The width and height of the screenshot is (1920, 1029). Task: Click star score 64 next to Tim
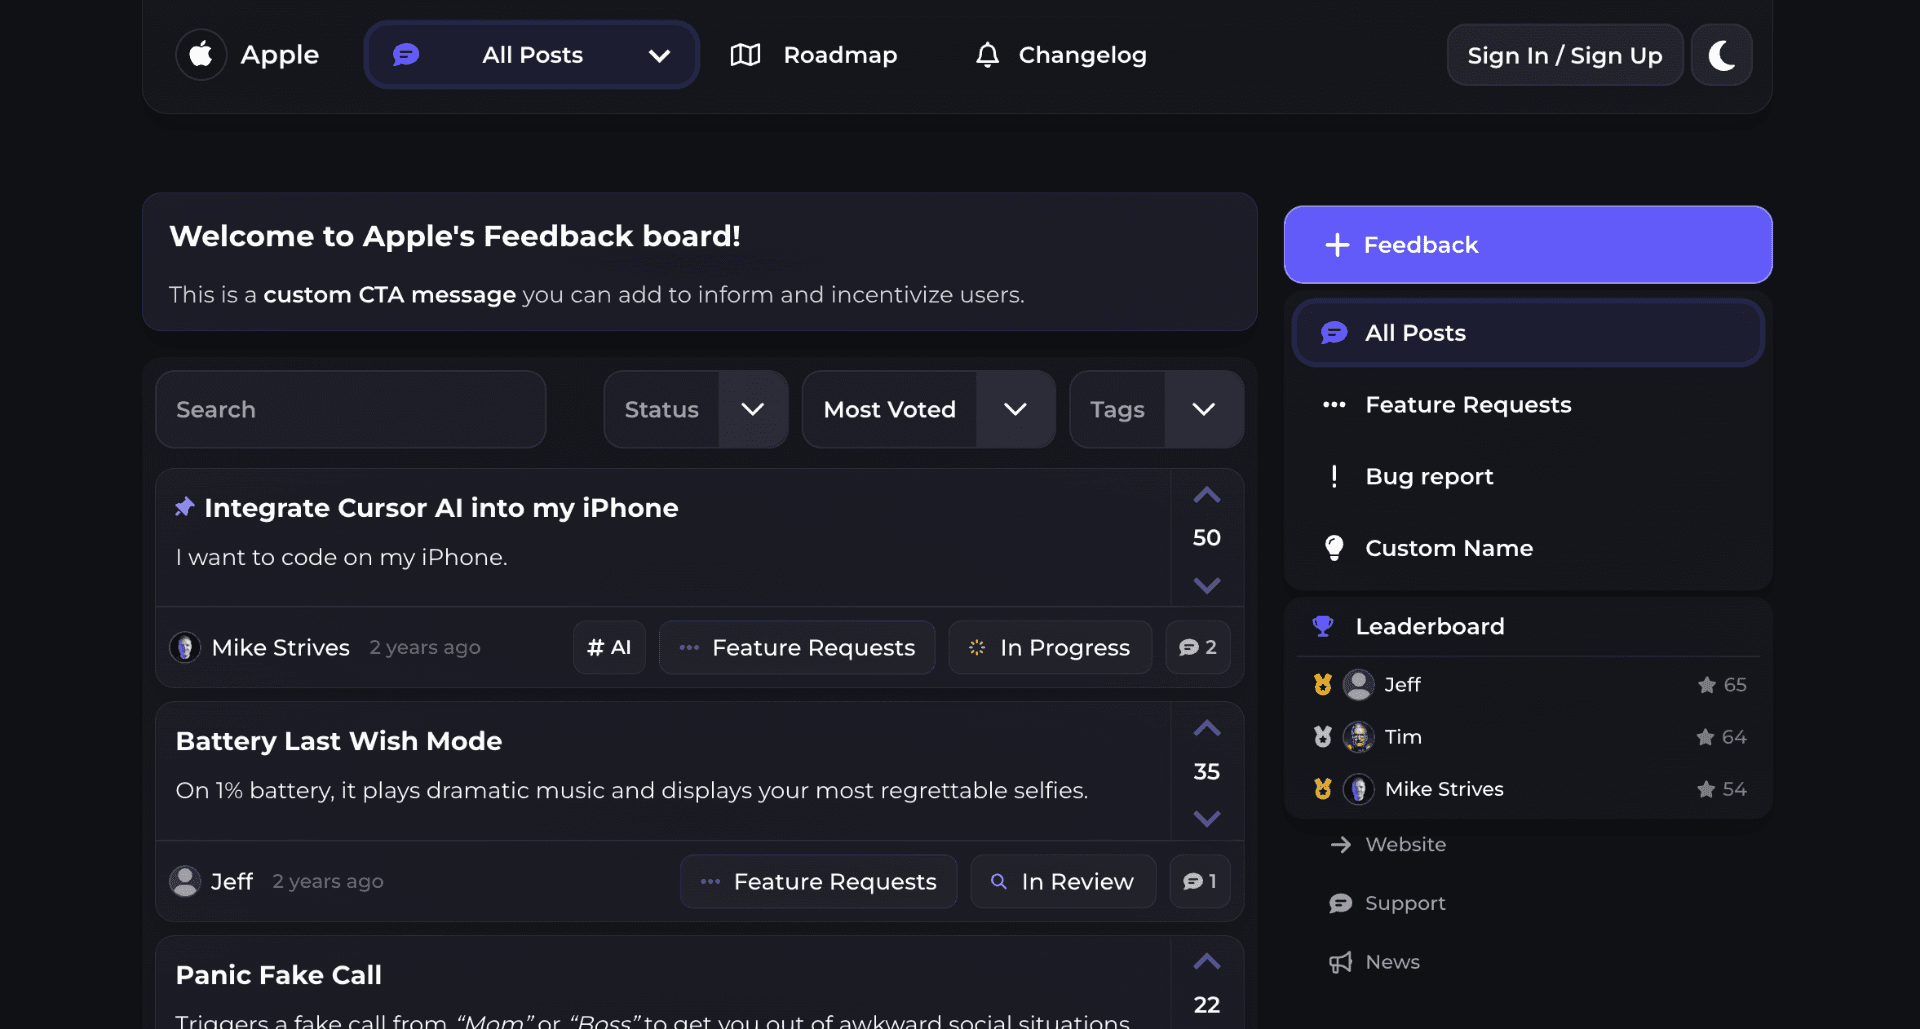tap(1721, 737)
